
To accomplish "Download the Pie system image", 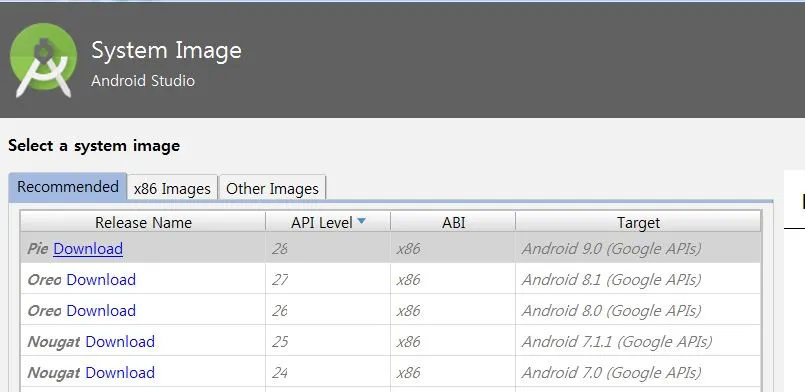I will click(x=88, y=249).
